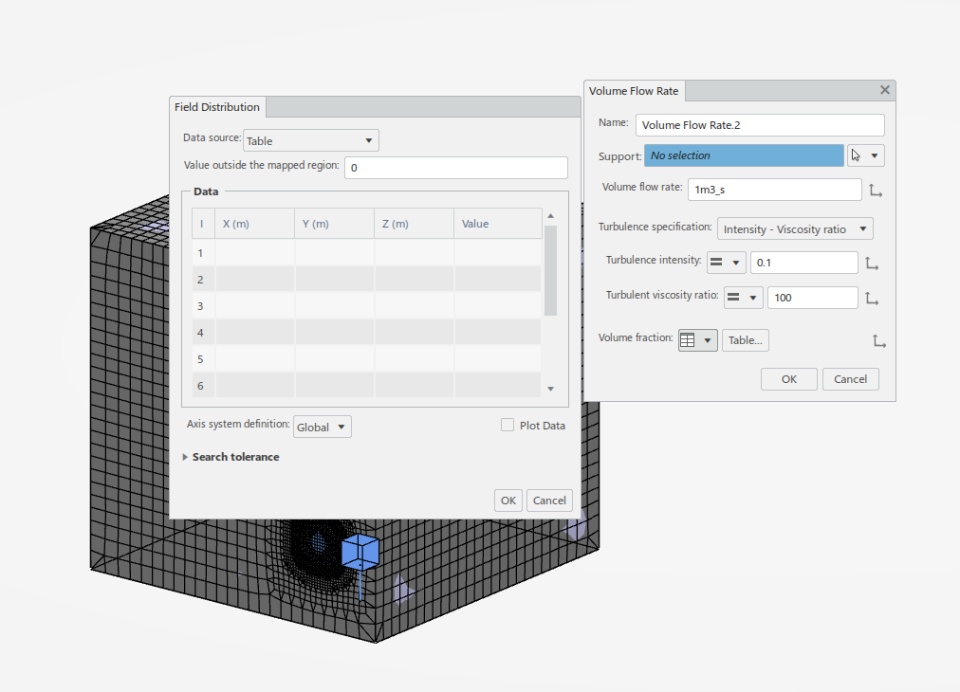This screenshot has width=960, height=692.
Task: Select row 6 in the data table
Action: [367, 385]
